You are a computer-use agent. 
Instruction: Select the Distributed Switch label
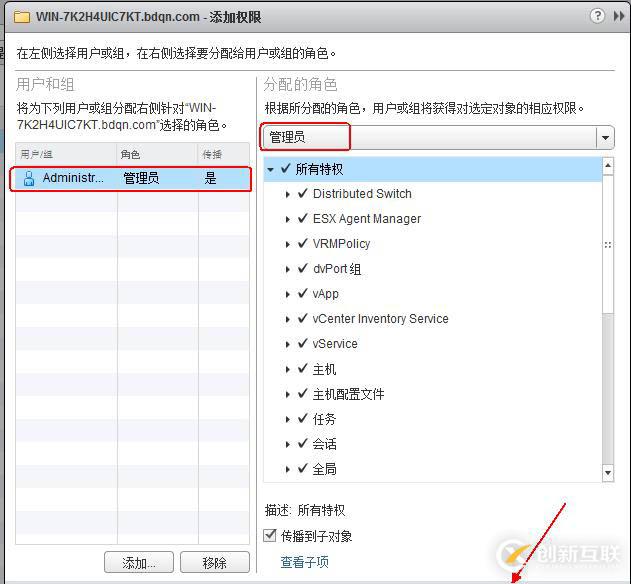(362, 194)
